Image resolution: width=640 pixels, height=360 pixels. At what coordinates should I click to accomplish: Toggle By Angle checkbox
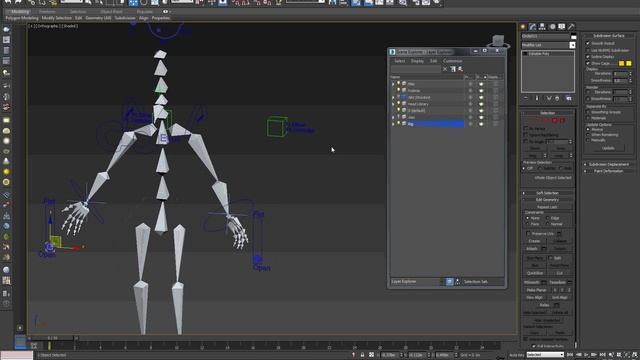pos(526,141)
